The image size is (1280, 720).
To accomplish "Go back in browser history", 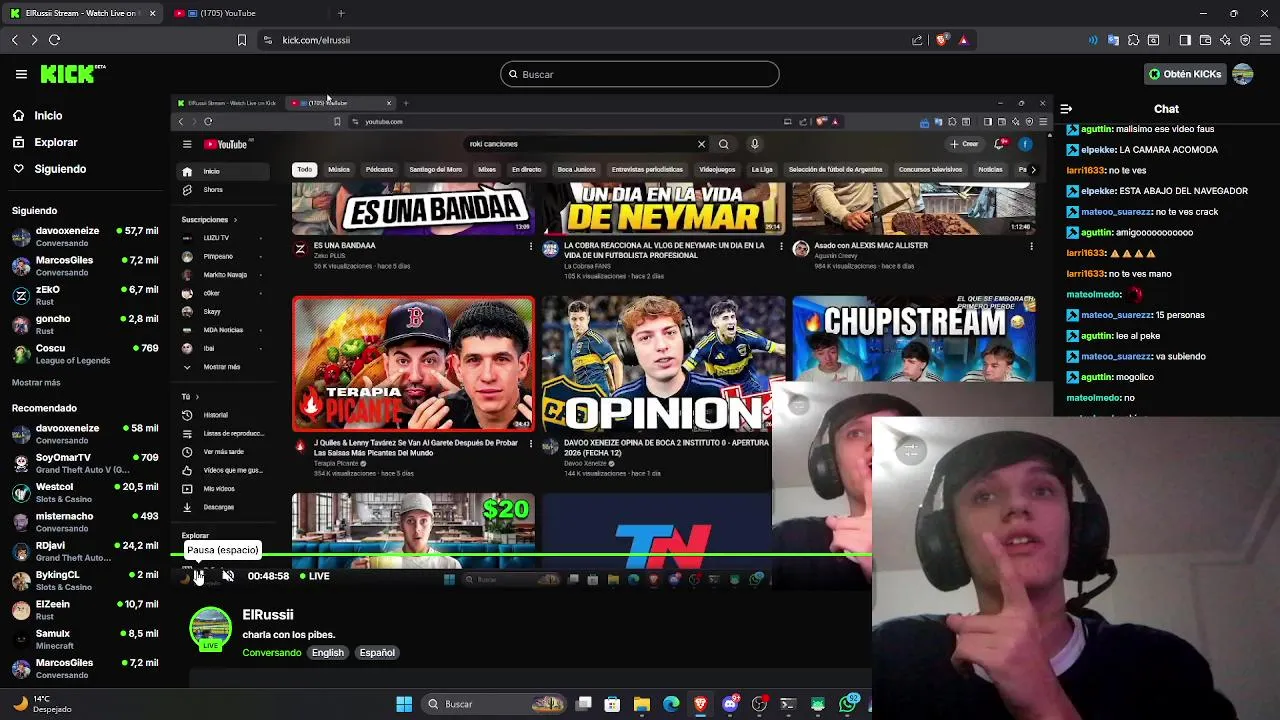I will pyautogui.click(x=15, y=40).
